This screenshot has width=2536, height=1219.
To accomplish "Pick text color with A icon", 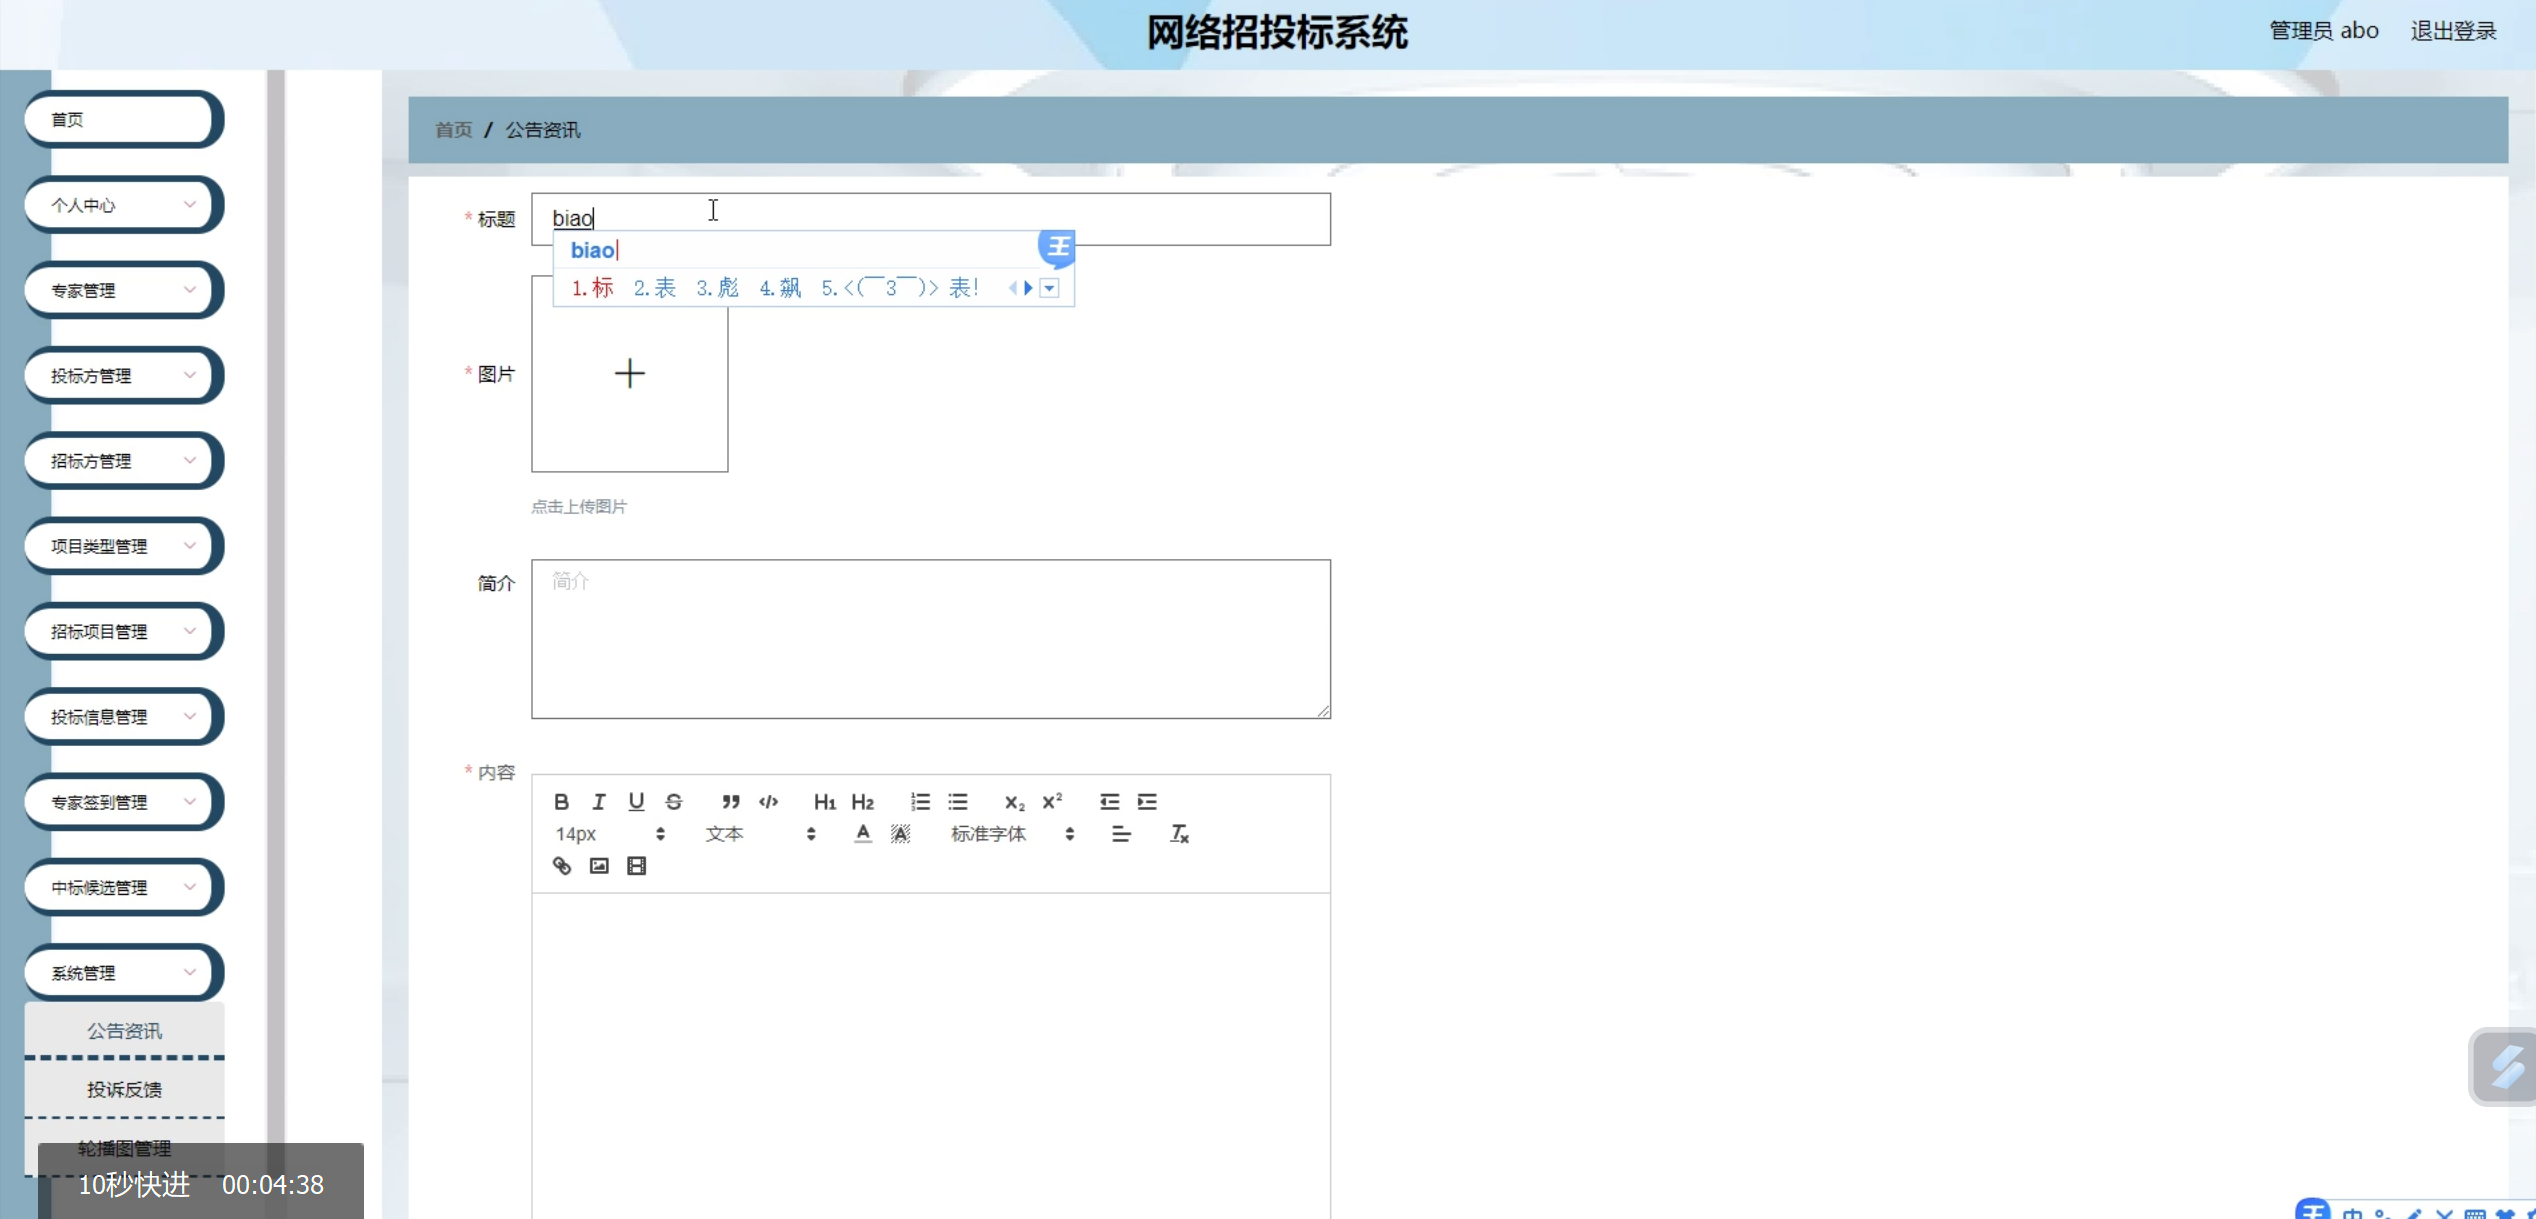I will [862, 834].
